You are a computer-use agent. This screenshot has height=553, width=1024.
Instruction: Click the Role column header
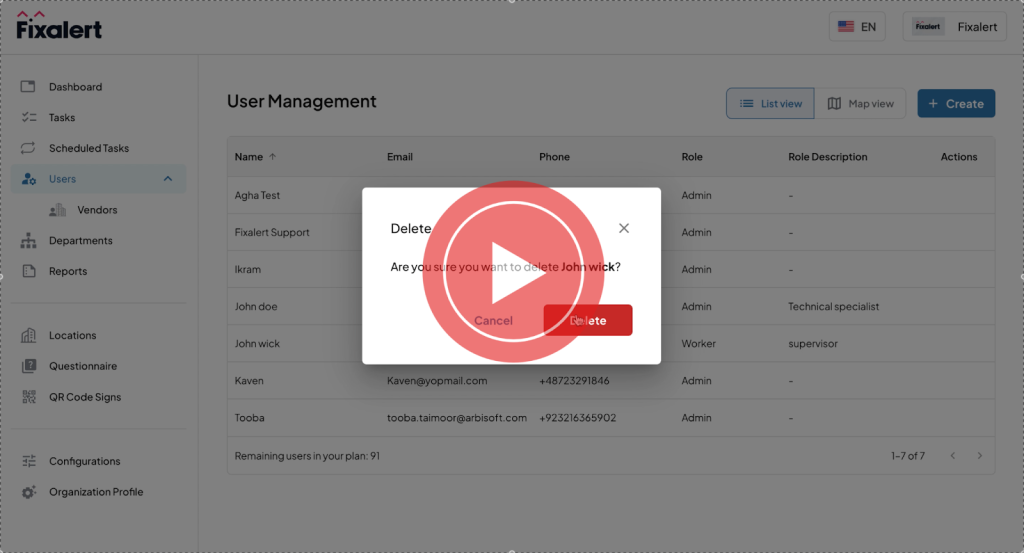692,157
